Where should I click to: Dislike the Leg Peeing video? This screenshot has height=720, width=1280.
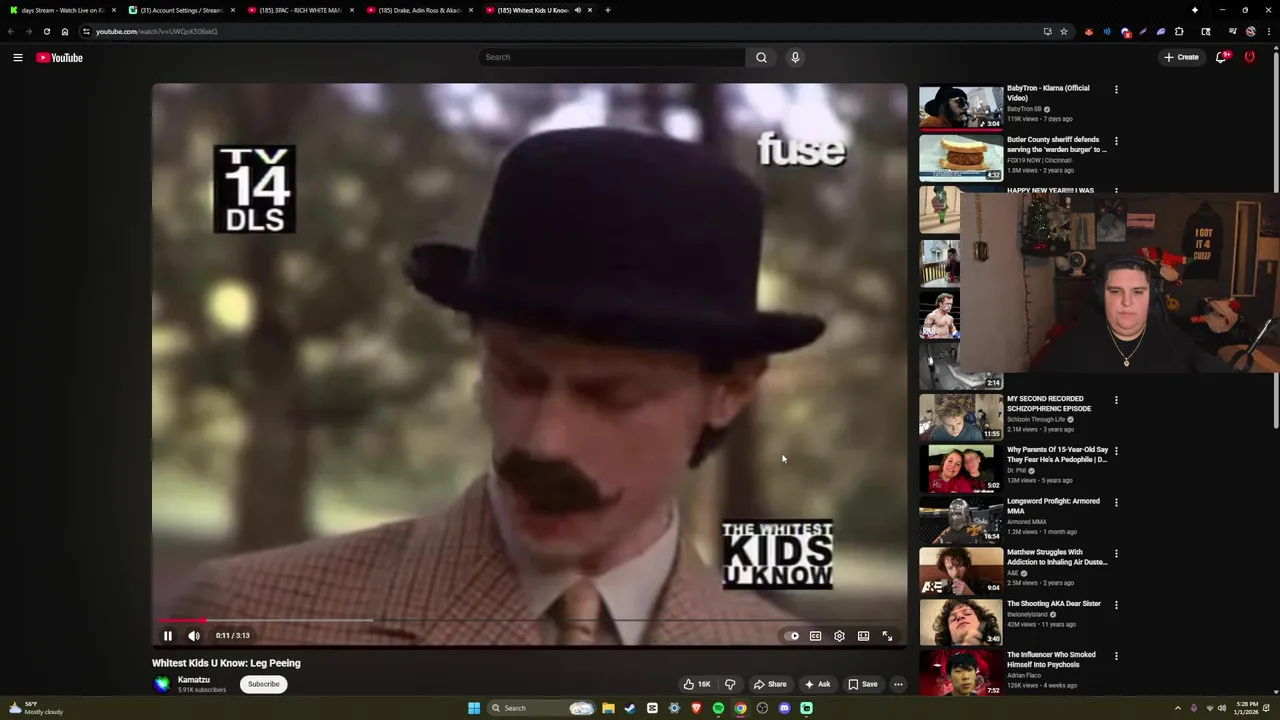point(730,685)
